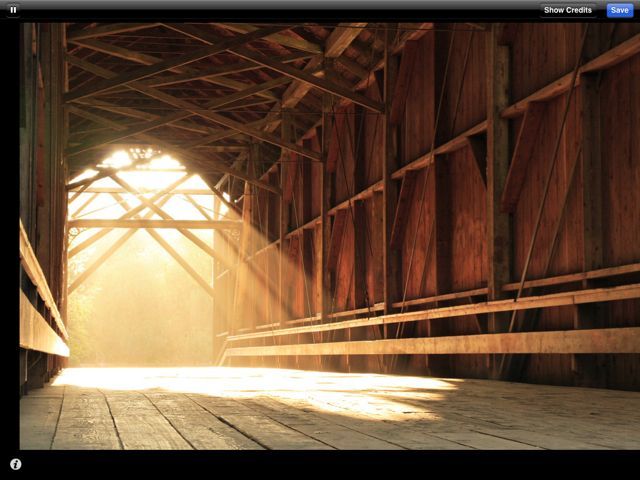Click the Show Credits button

(x=568, y=10)
